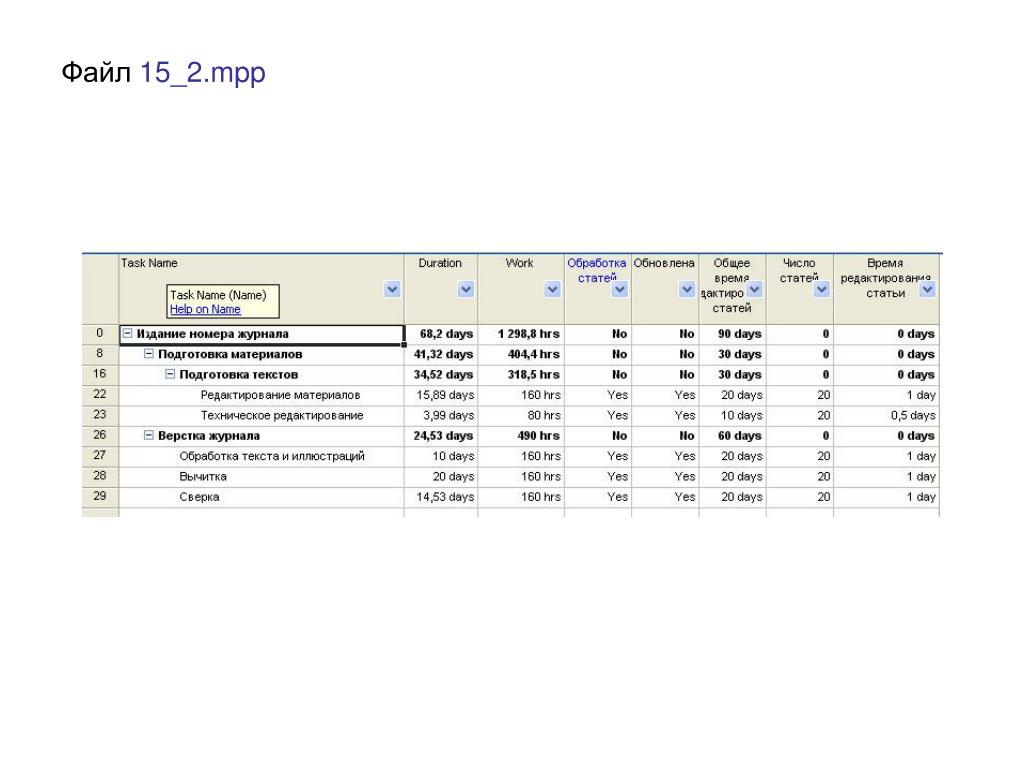Image resolution: width=1024 pixels, height=768 pixels.
Task: Open the Duration column filter dropdown
Action: click(x=466, y=289)
